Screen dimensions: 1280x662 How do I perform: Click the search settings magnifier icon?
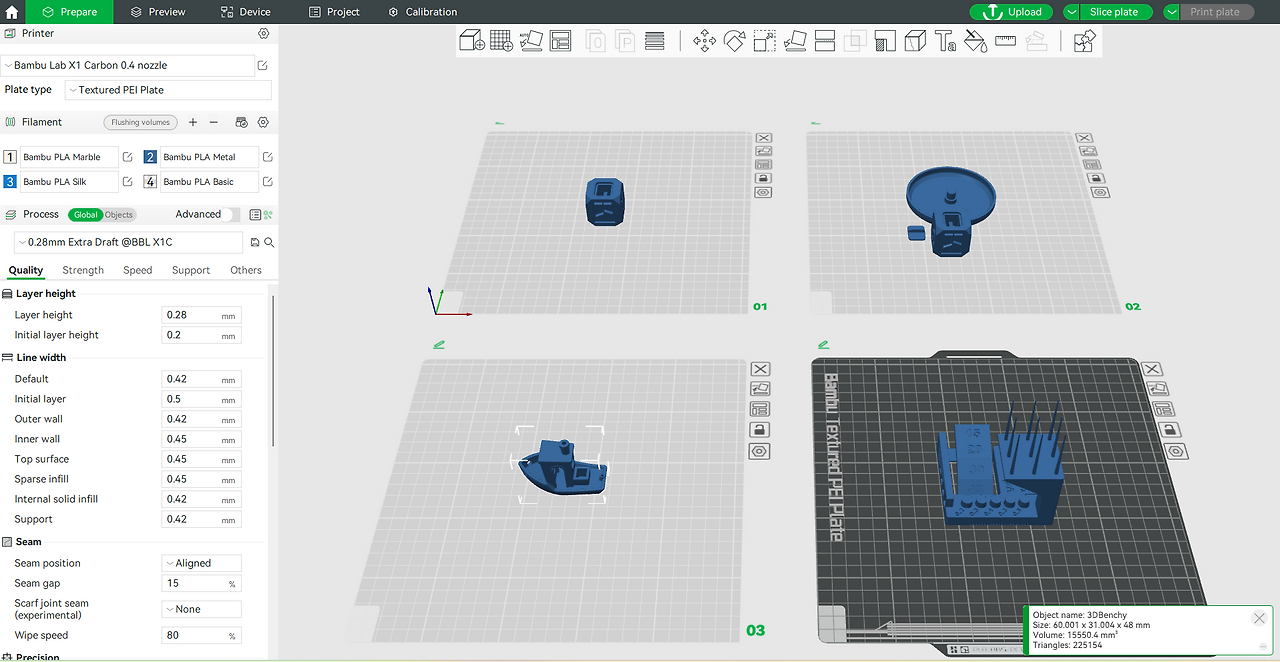click(x=269, y=242)
